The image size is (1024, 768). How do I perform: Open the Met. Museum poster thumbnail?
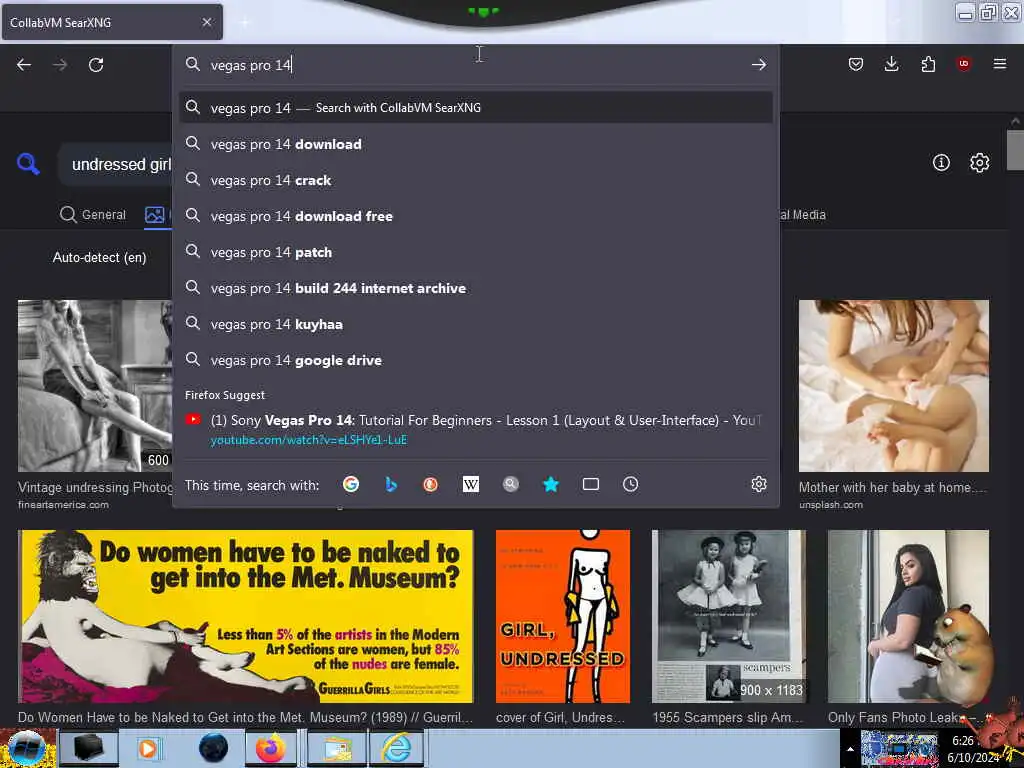click(246, 616)
